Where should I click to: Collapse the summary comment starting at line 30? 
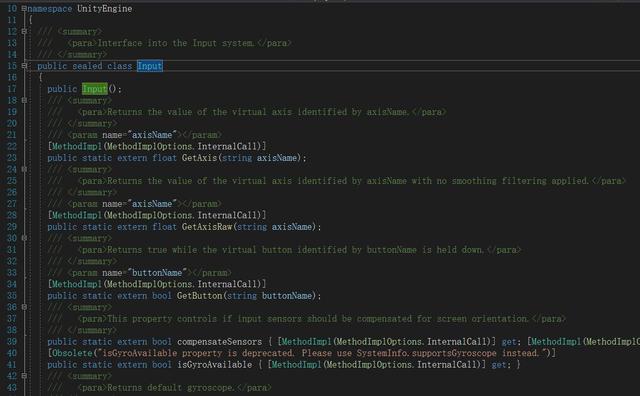pyautogui.click(x=24, y=238)
